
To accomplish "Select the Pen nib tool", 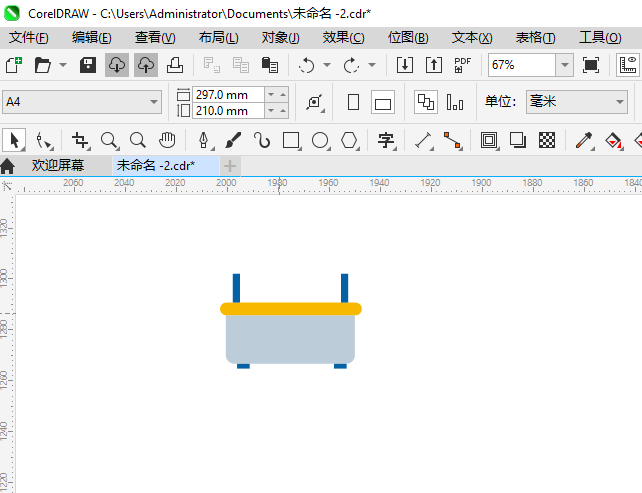I will [x=204, y=140].
